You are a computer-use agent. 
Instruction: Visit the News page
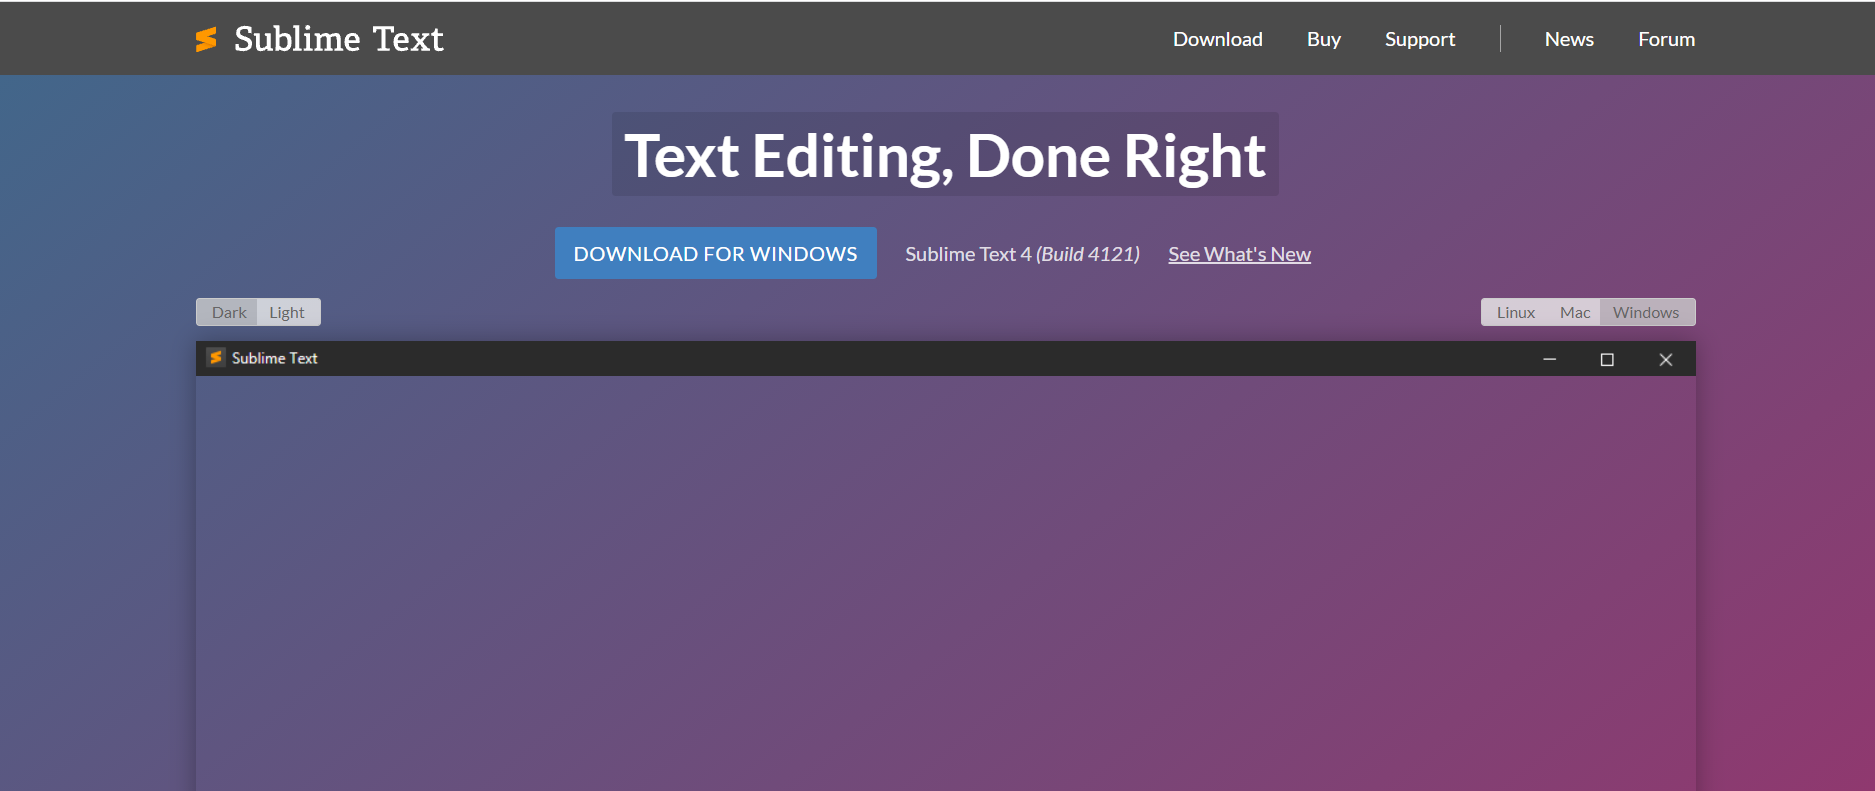[1569, 39]
